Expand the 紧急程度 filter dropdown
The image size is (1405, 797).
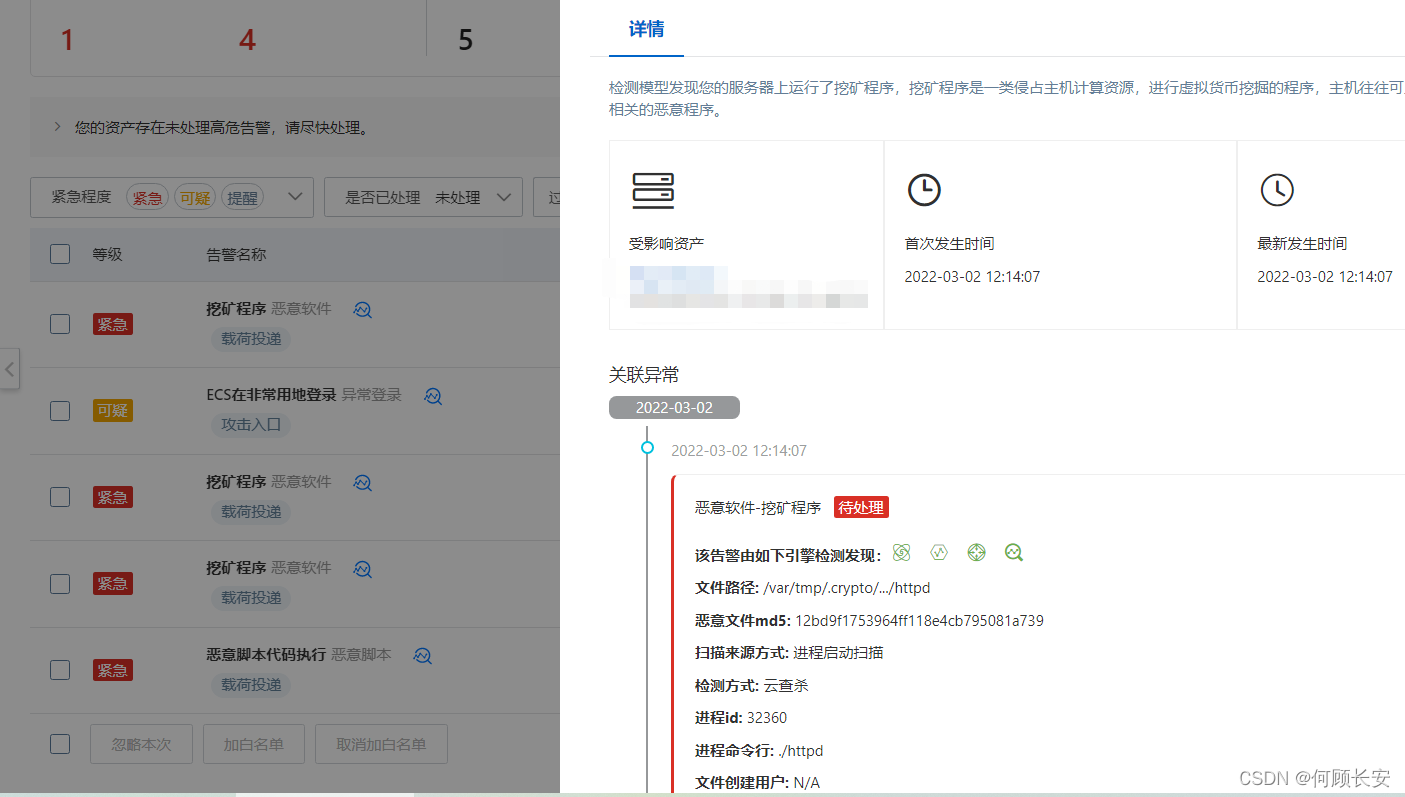click(x=296, y=197)
